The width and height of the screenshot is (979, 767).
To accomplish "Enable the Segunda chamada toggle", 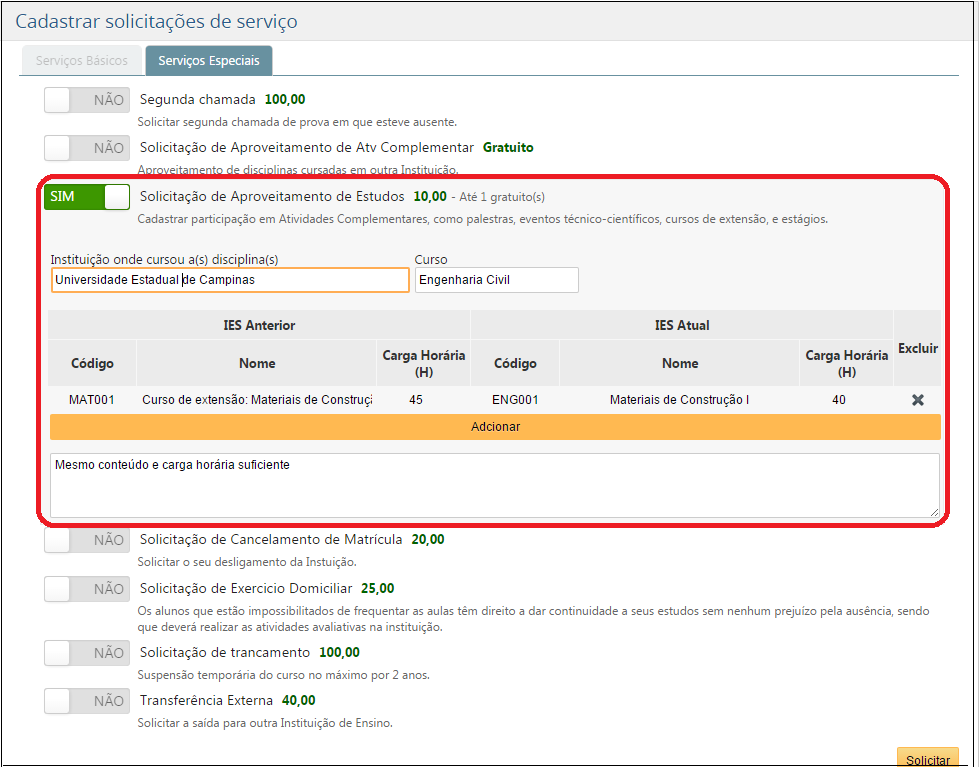I will click(85, 100).
